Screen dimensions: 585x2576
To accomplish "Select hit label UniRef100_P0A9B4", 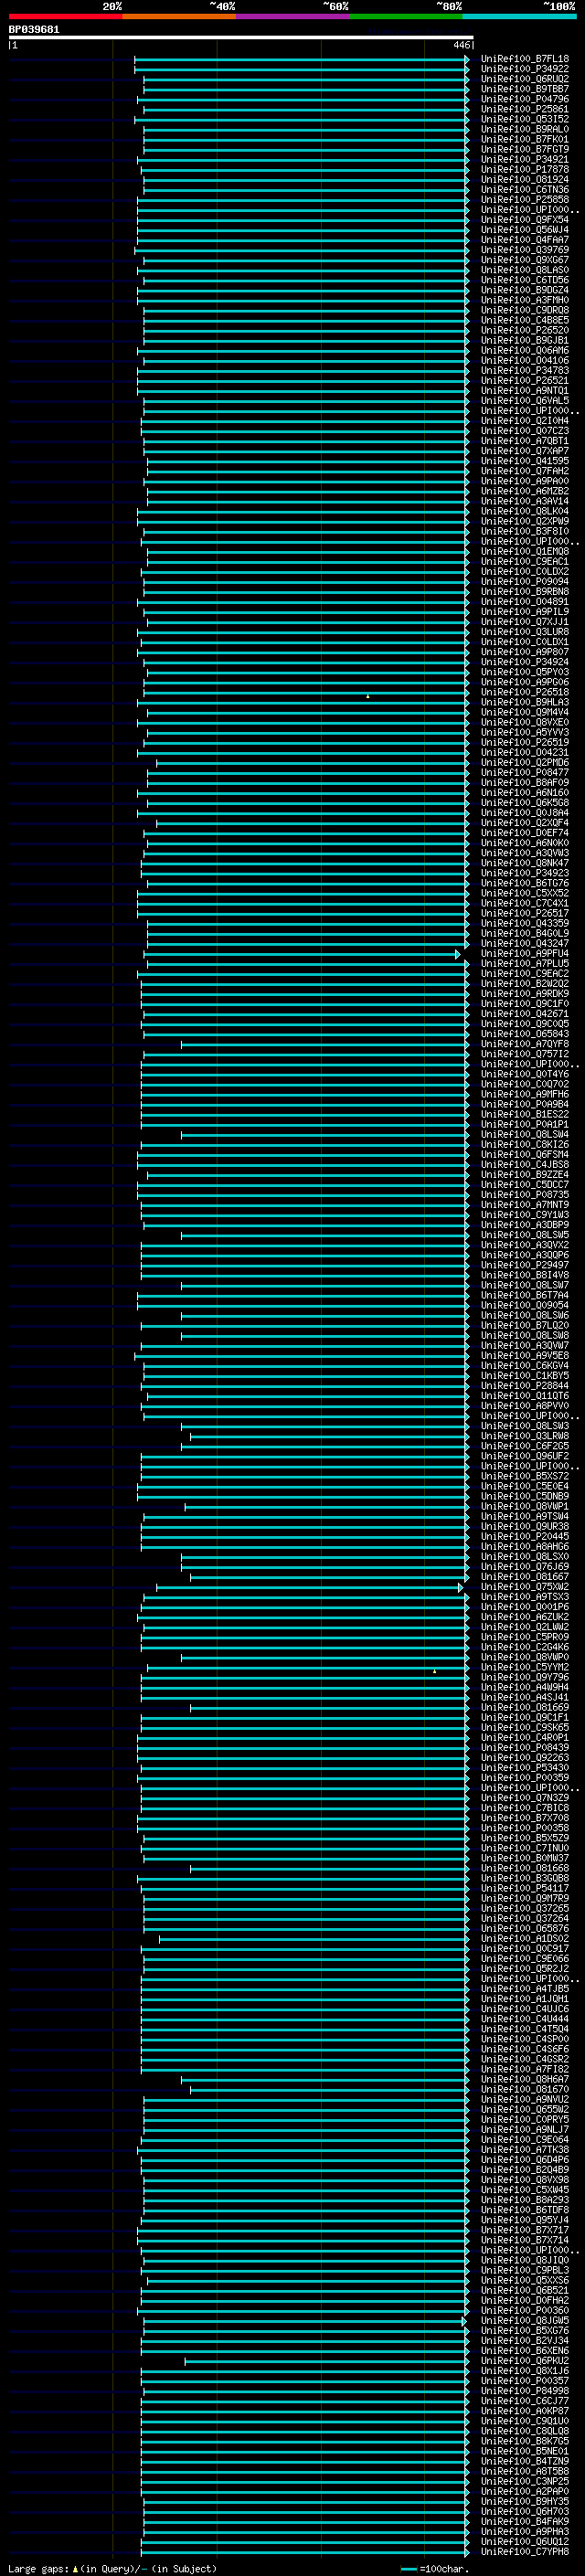I will (x=524, y=1105).
